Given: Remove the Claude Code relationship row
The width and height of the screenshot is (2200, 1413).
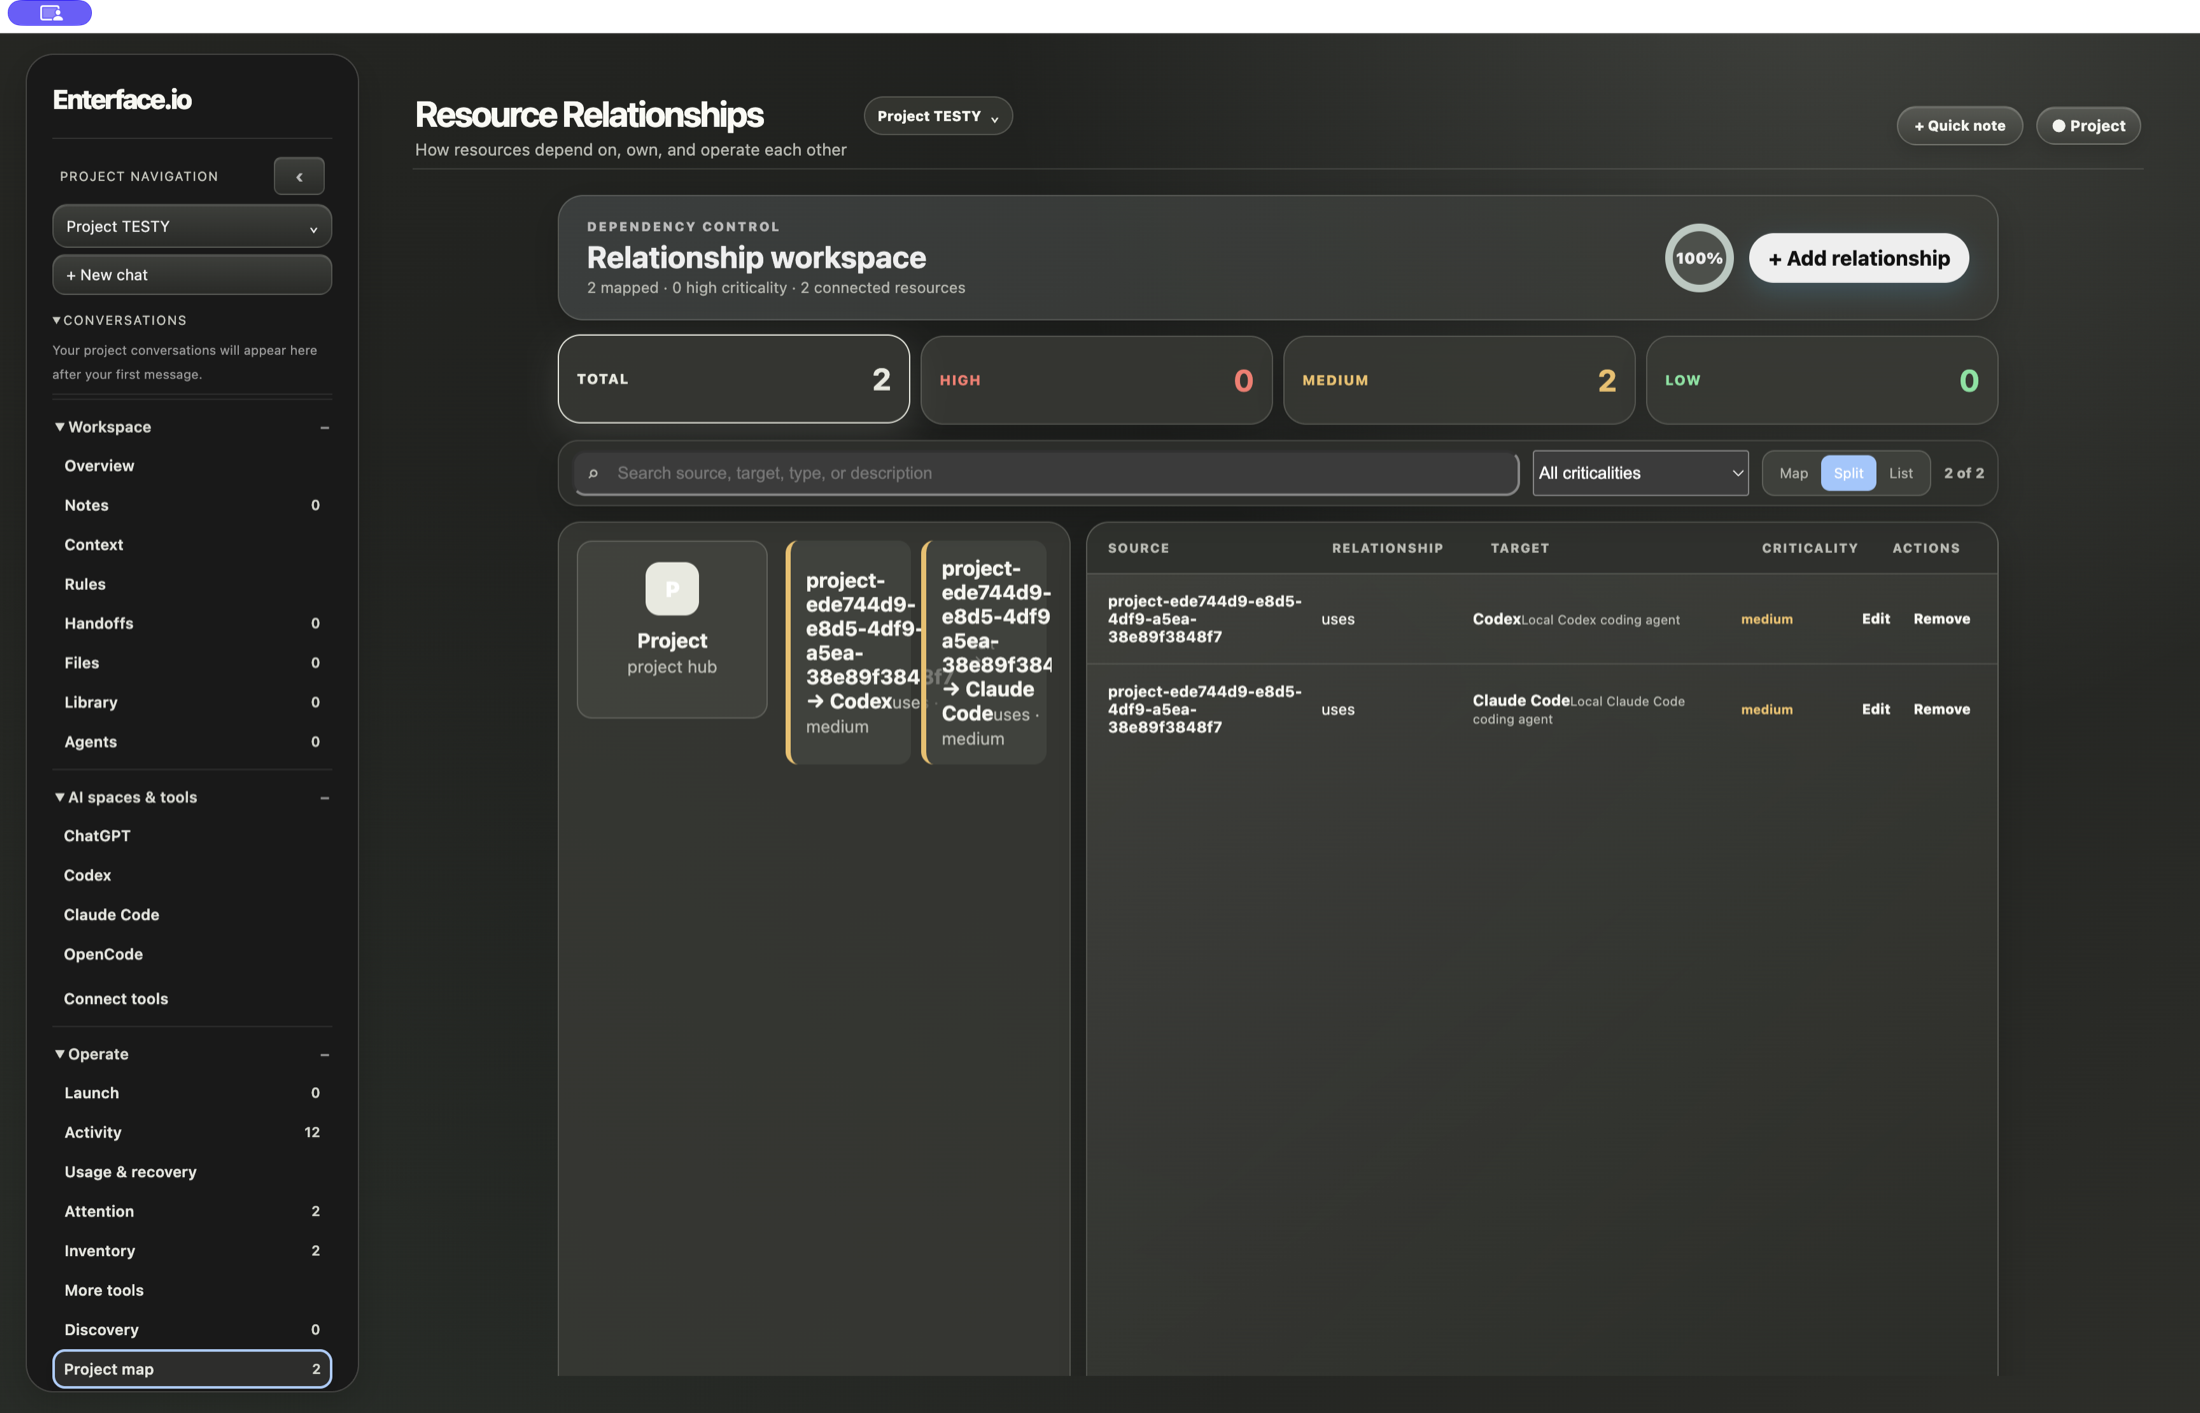Looking at the screenshot, I should pos(1942,709).
